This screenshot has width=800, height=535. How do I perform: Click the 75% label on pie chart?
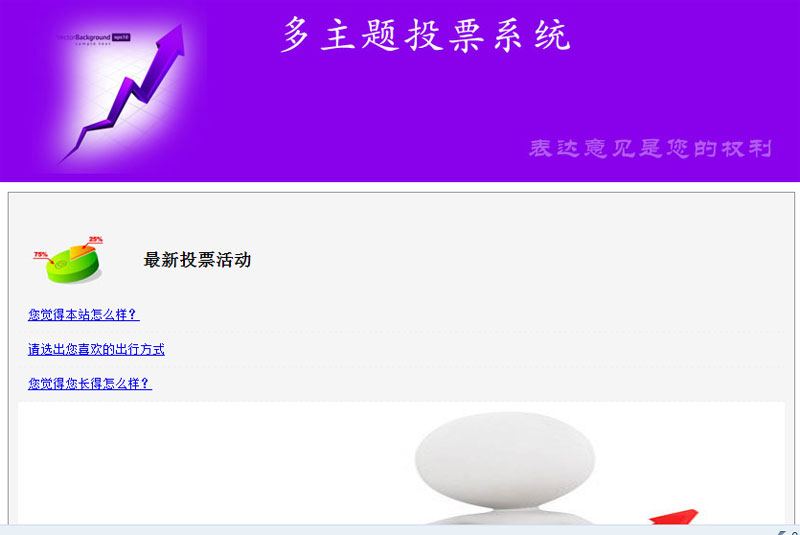40,254
